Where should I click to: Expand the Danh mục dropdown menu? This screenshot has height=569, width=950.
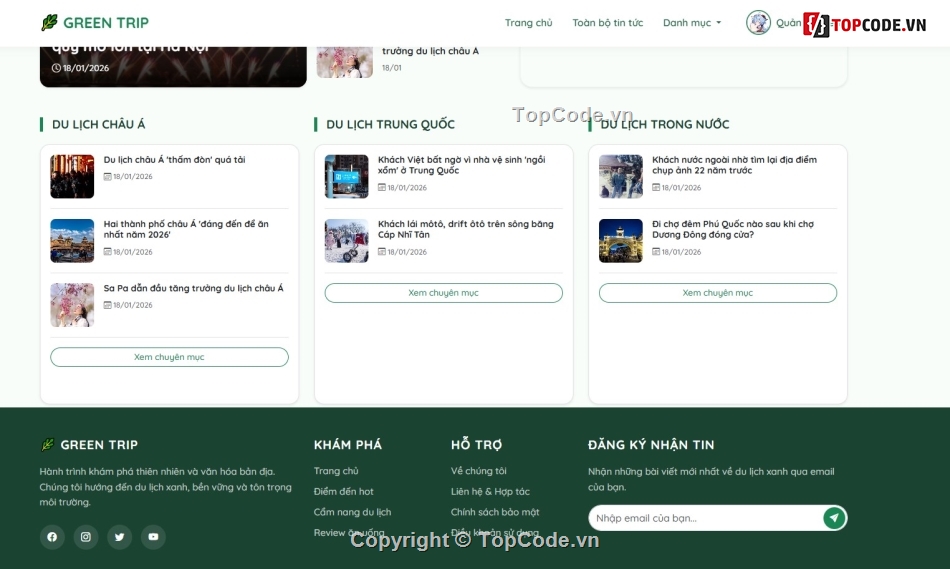[x=692, y=23]
